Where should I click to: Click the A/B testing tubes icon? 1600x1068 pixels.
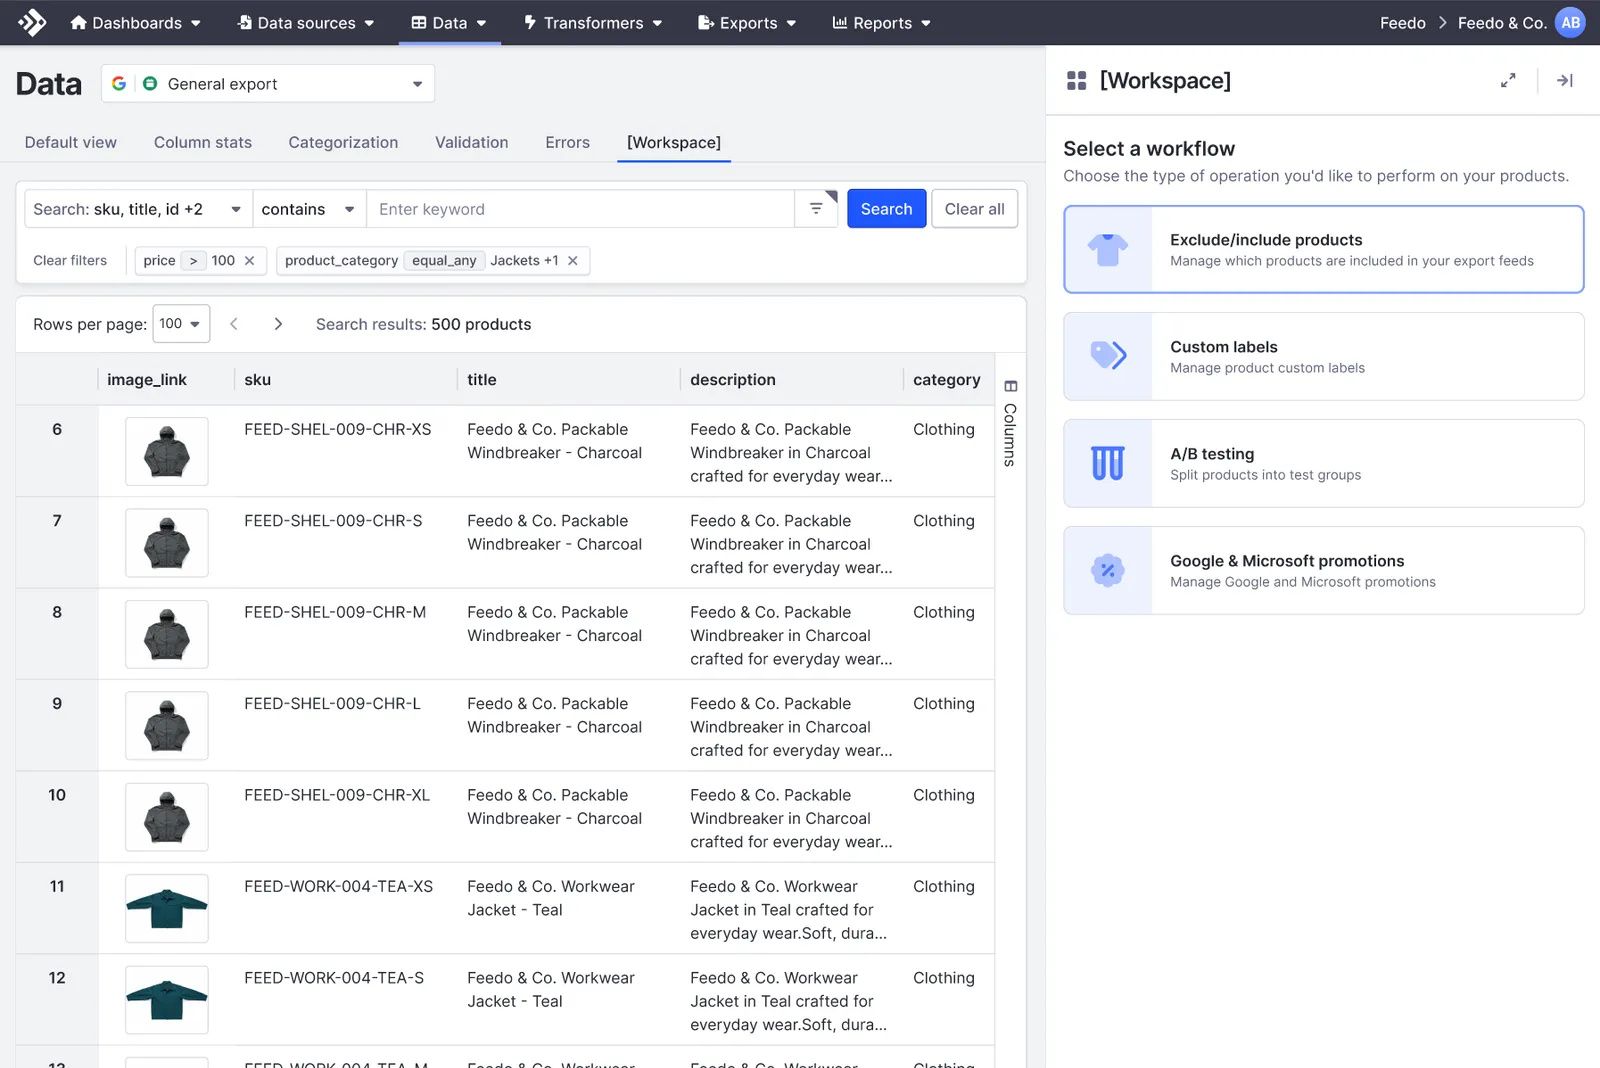[1108, 464]
